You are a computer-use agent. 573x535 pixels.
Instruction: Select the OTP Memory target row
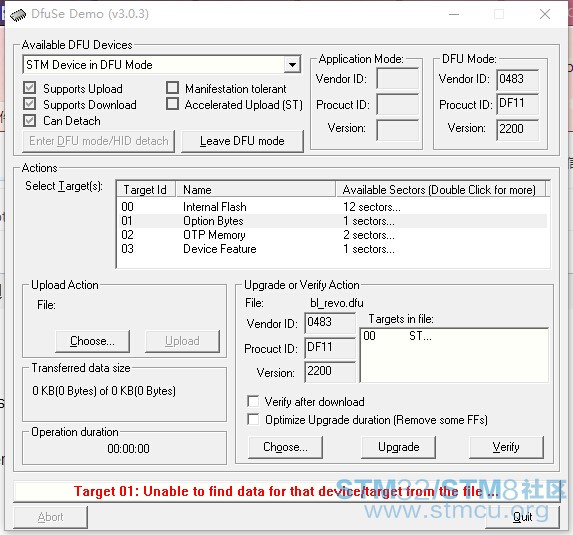pos(333,235)
